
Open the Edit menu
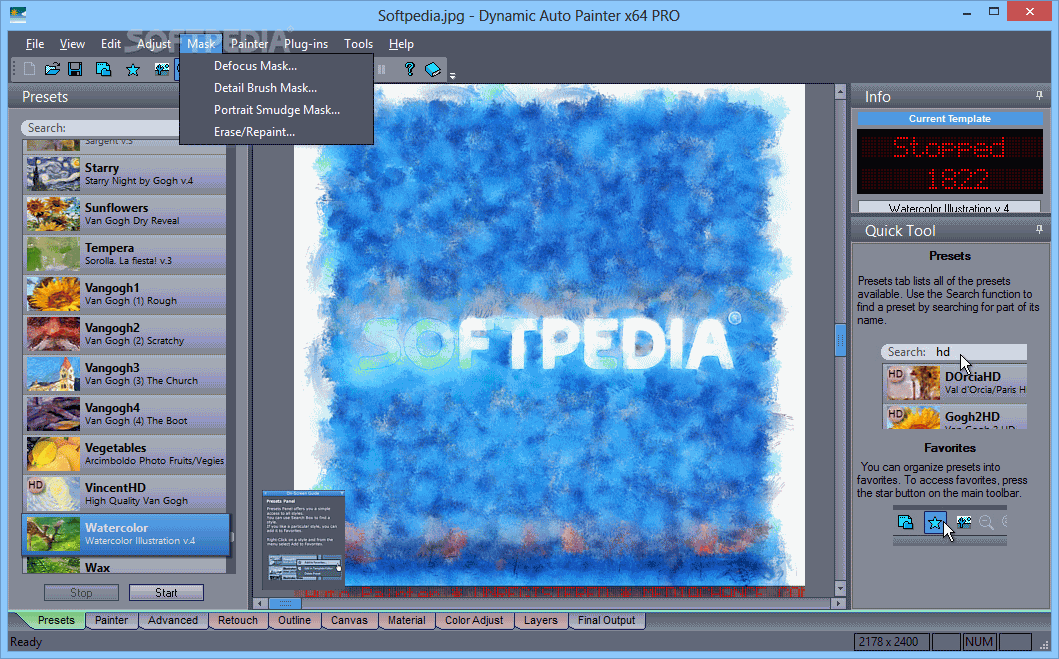(x=111, y=44)
